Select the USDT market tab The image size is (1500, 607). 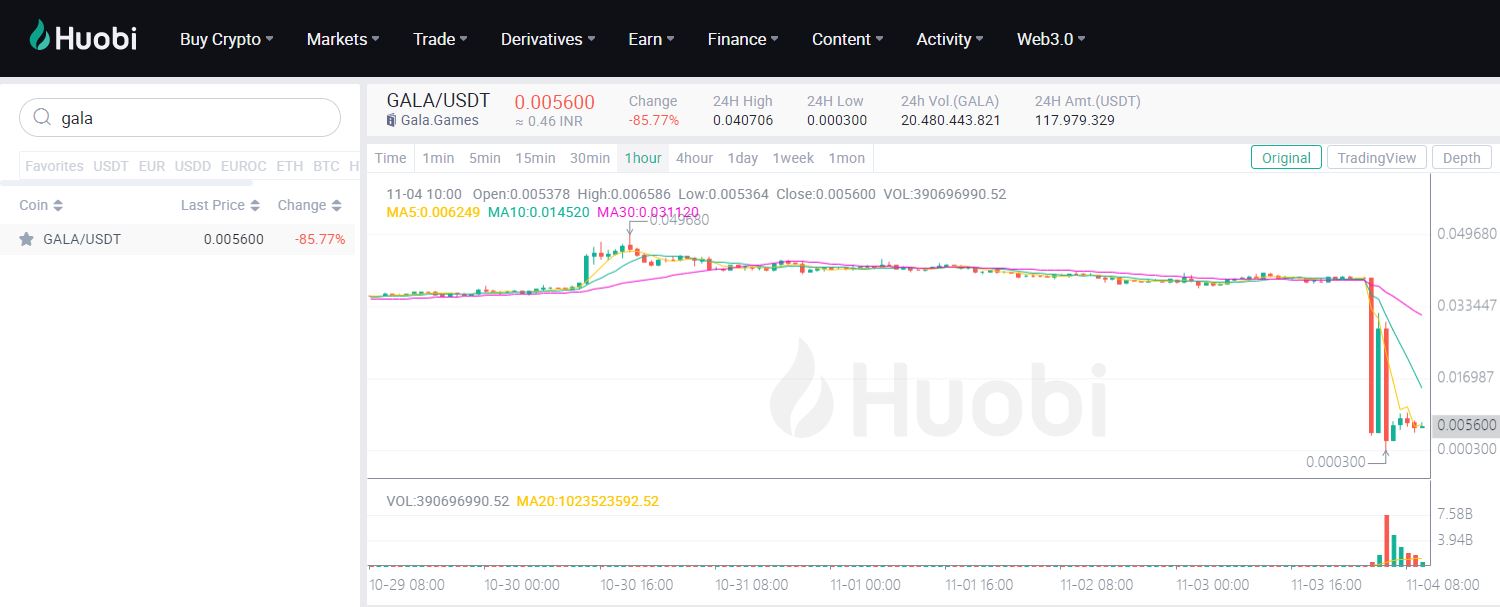(111, 166)
